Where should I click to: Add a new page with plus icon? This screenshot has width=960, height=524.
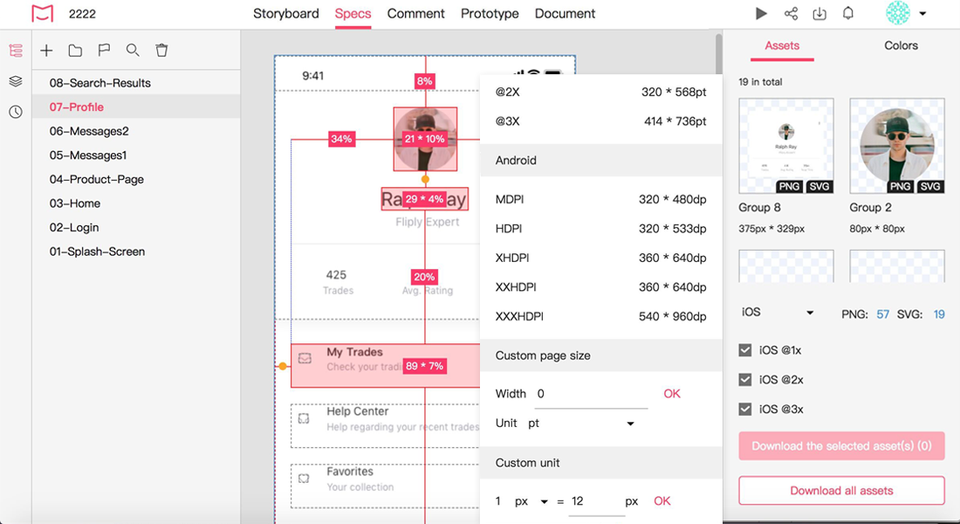click(47, 51)
